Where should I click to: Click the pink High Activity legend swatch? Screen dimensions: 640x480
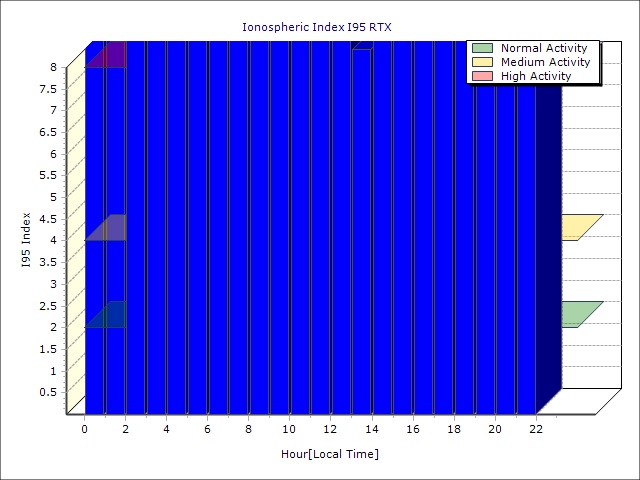482,76
